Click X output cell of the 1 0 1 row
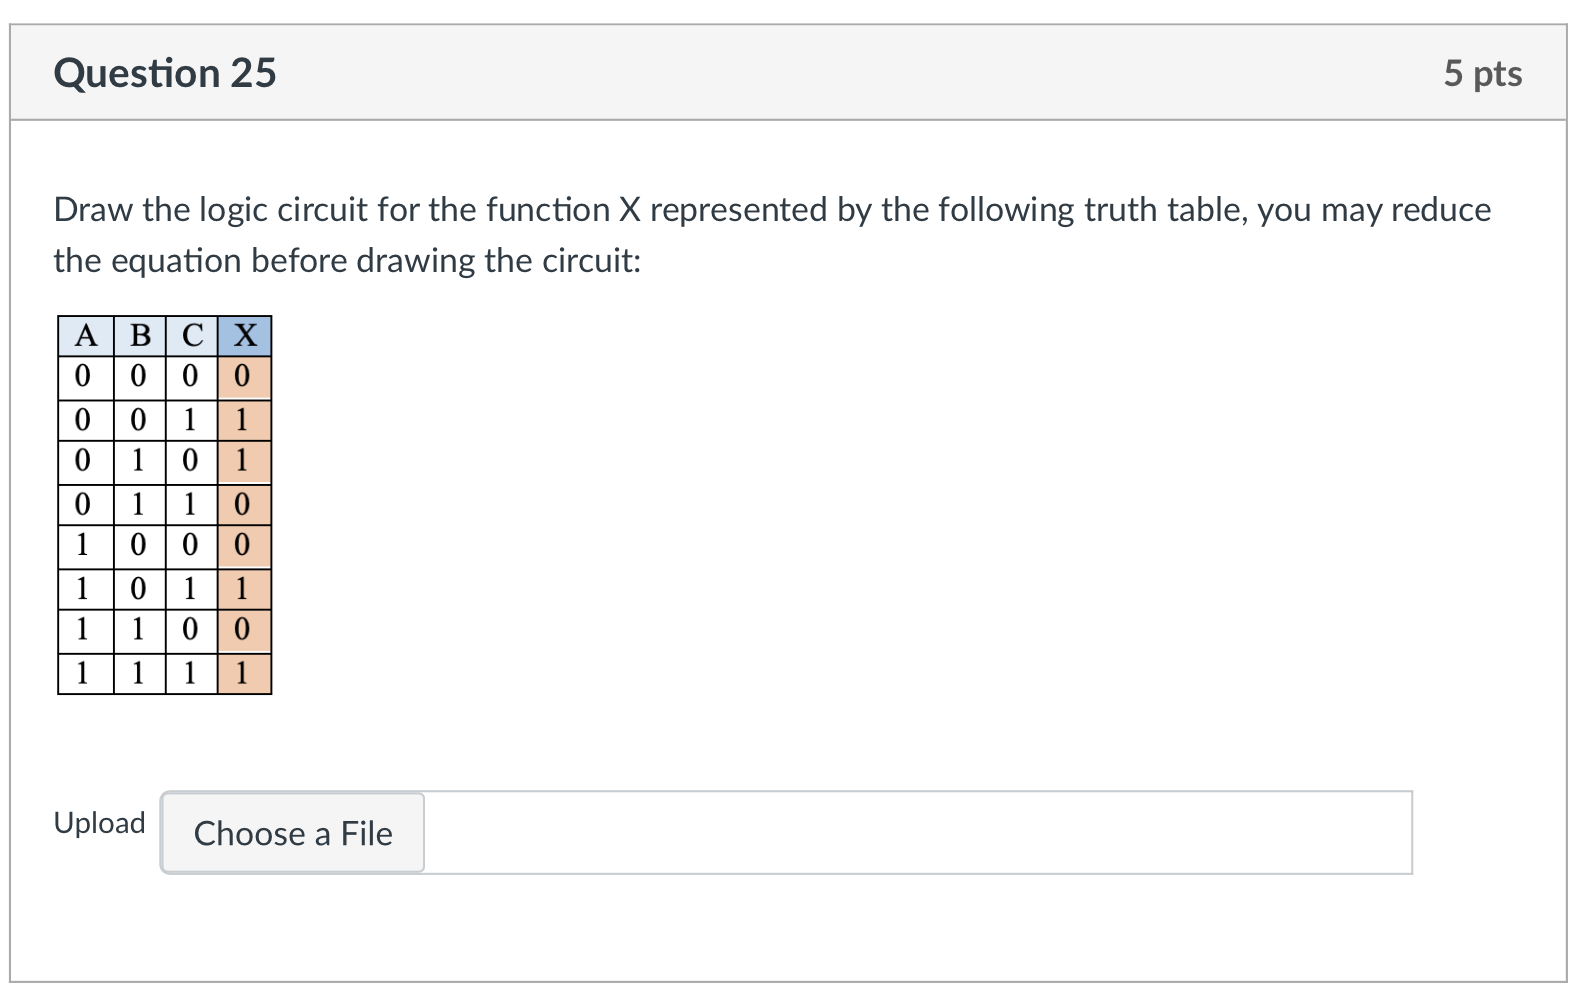The width and height of the screenshot is (1592, 992). 244,588
